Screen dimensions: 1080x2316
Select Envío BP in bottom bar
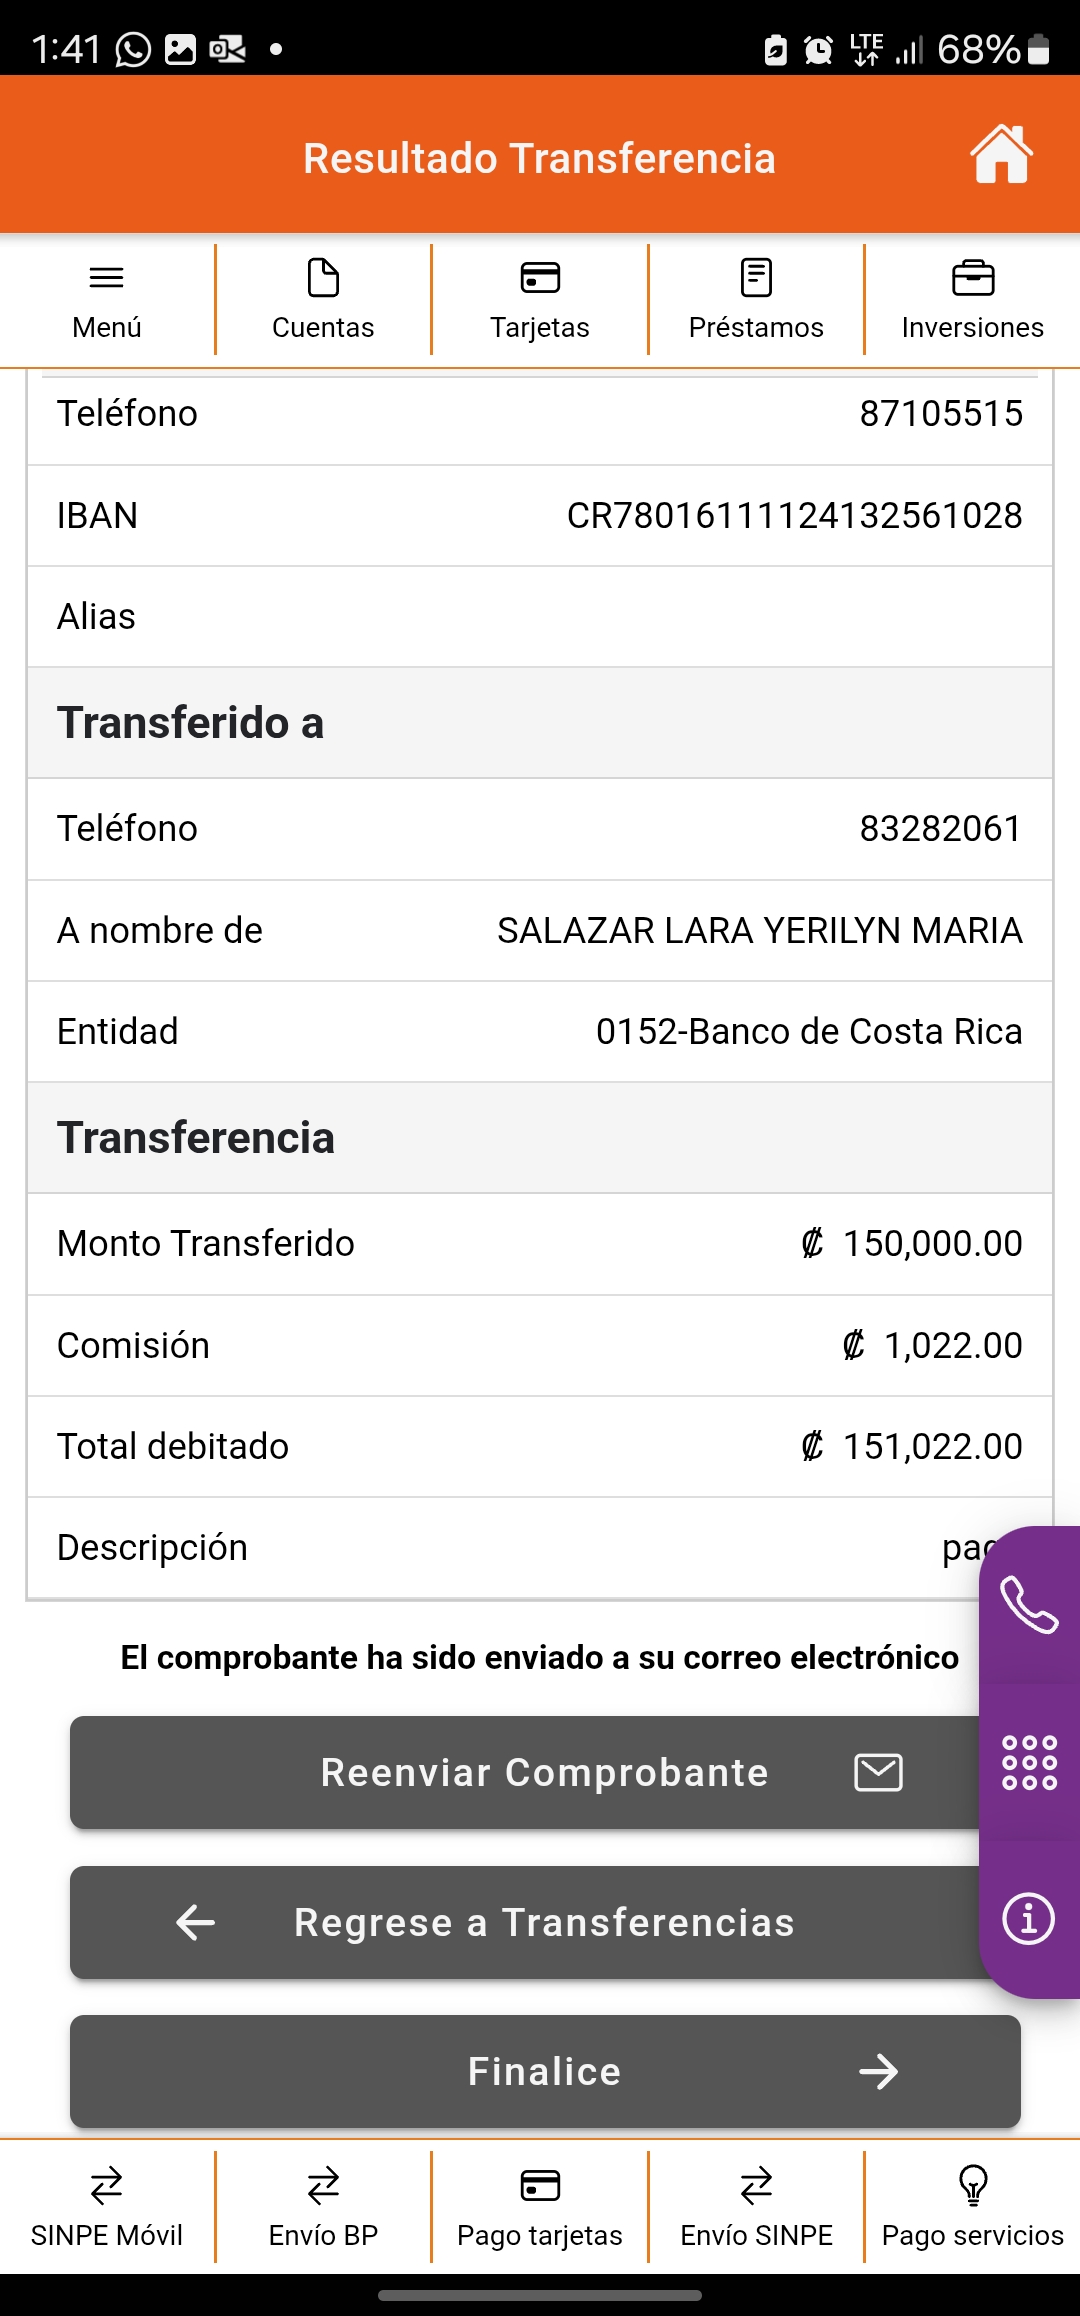point(323,2206)
